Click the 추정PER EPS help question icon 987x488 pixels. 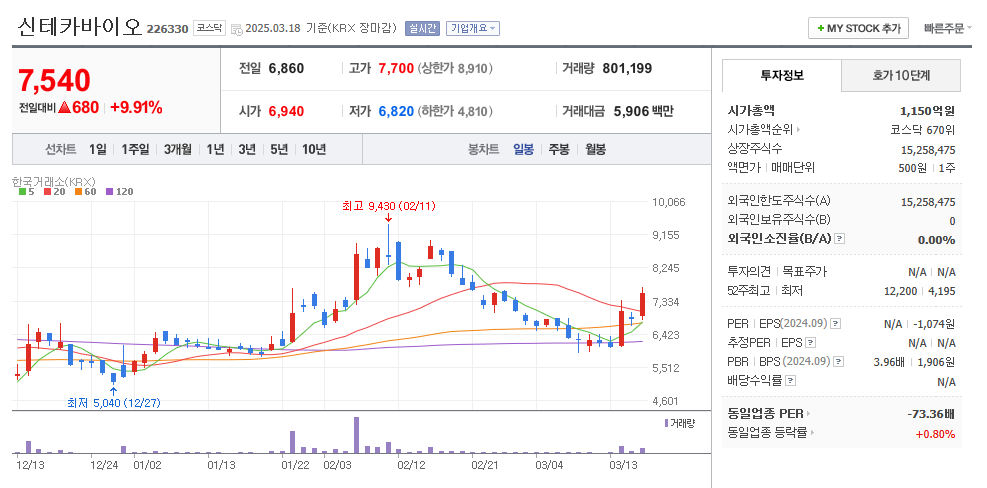coord(811,343)
